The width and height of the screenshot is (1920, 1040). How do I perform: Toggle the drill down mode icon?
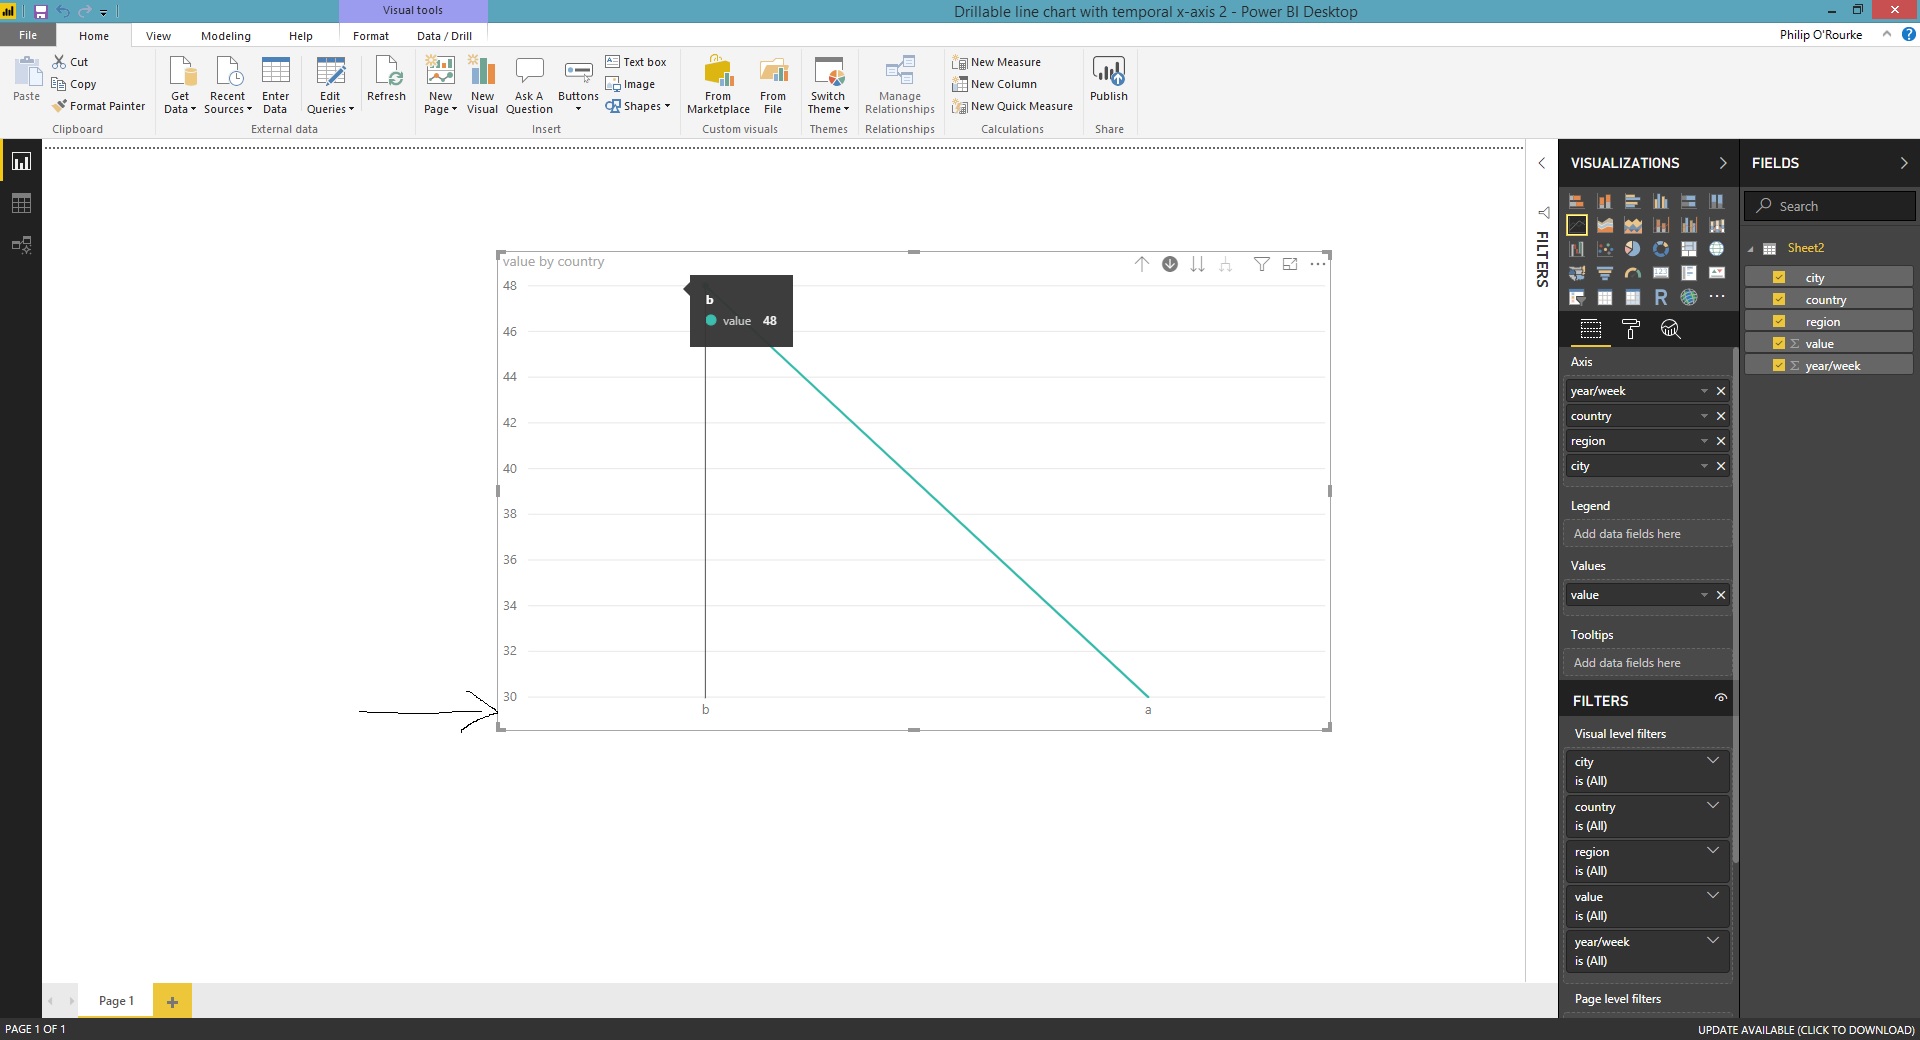[1170, 264]
